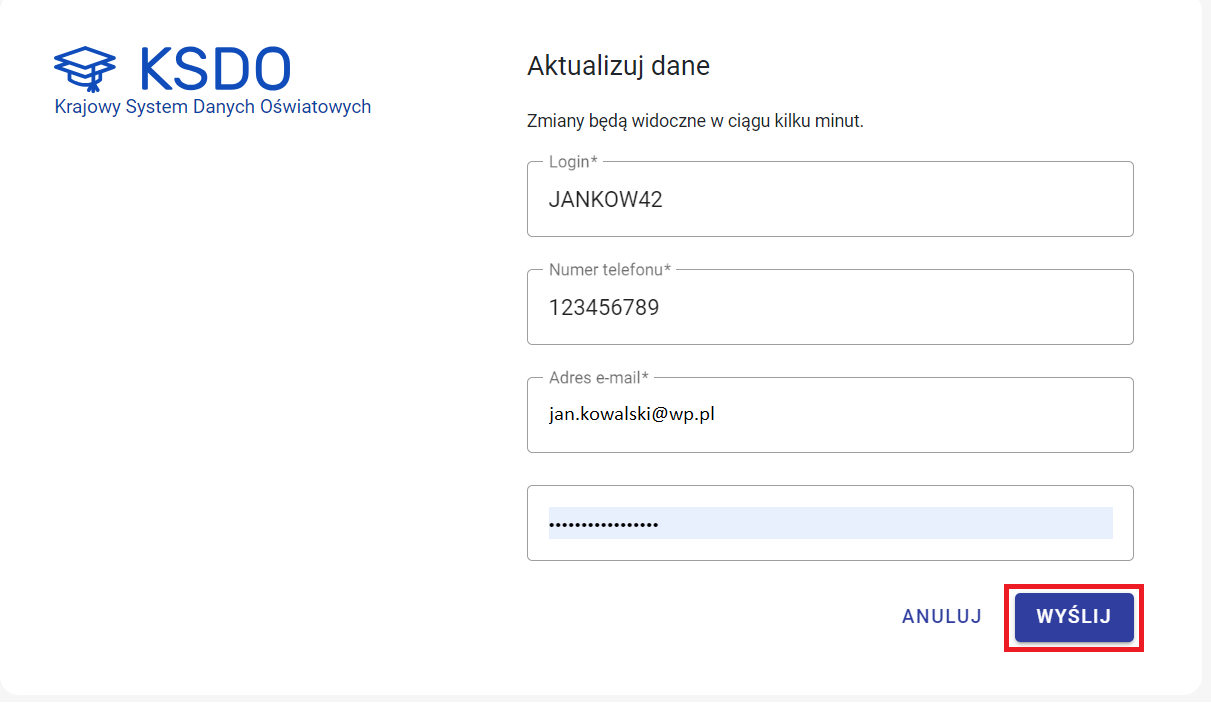Screen dimensions: 1211x704
Task: Click the Krajowy System Danych Oświatowych subtitle
Action: (213, 107)
